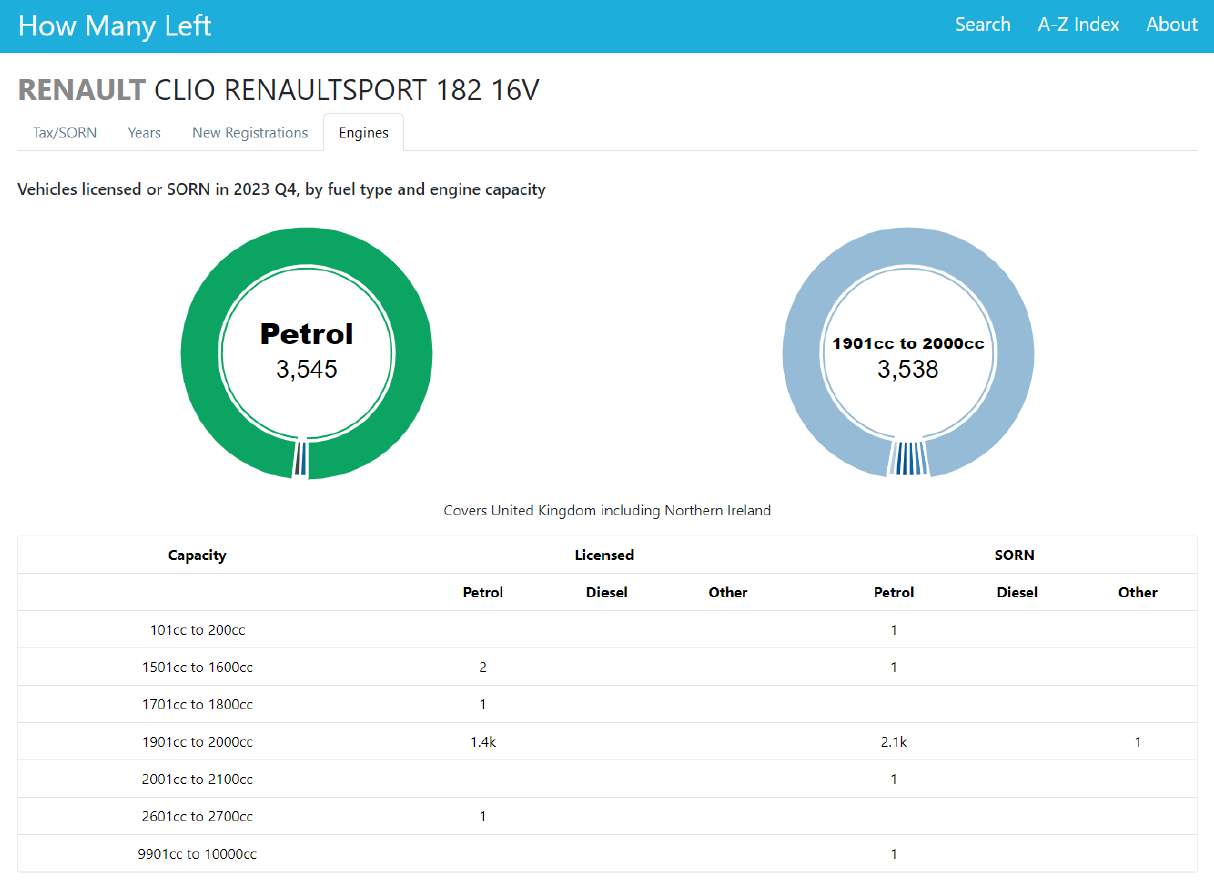The width and height of the screenshot is (1214, 883).
Task: Go to the How Many Left homepage
Action: [x=115, y=26]
